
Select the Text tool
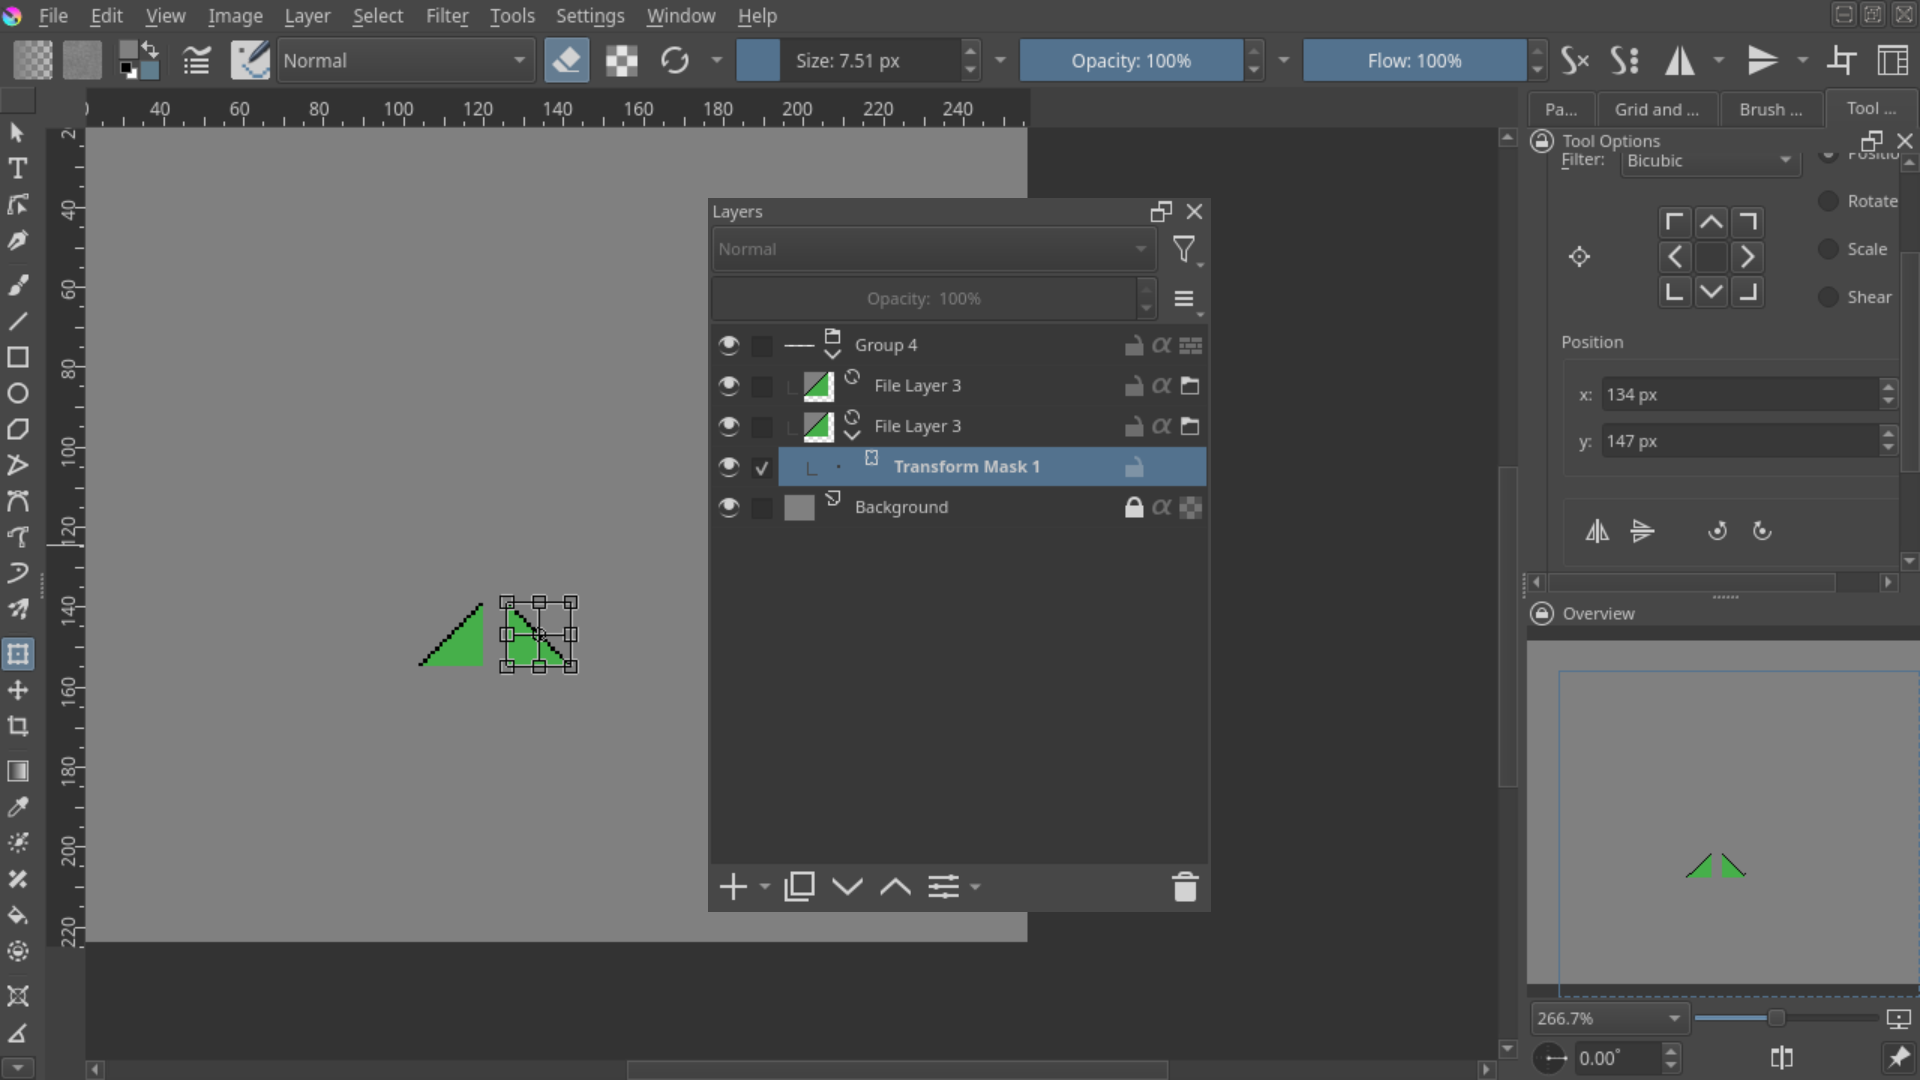click(17, 169)
